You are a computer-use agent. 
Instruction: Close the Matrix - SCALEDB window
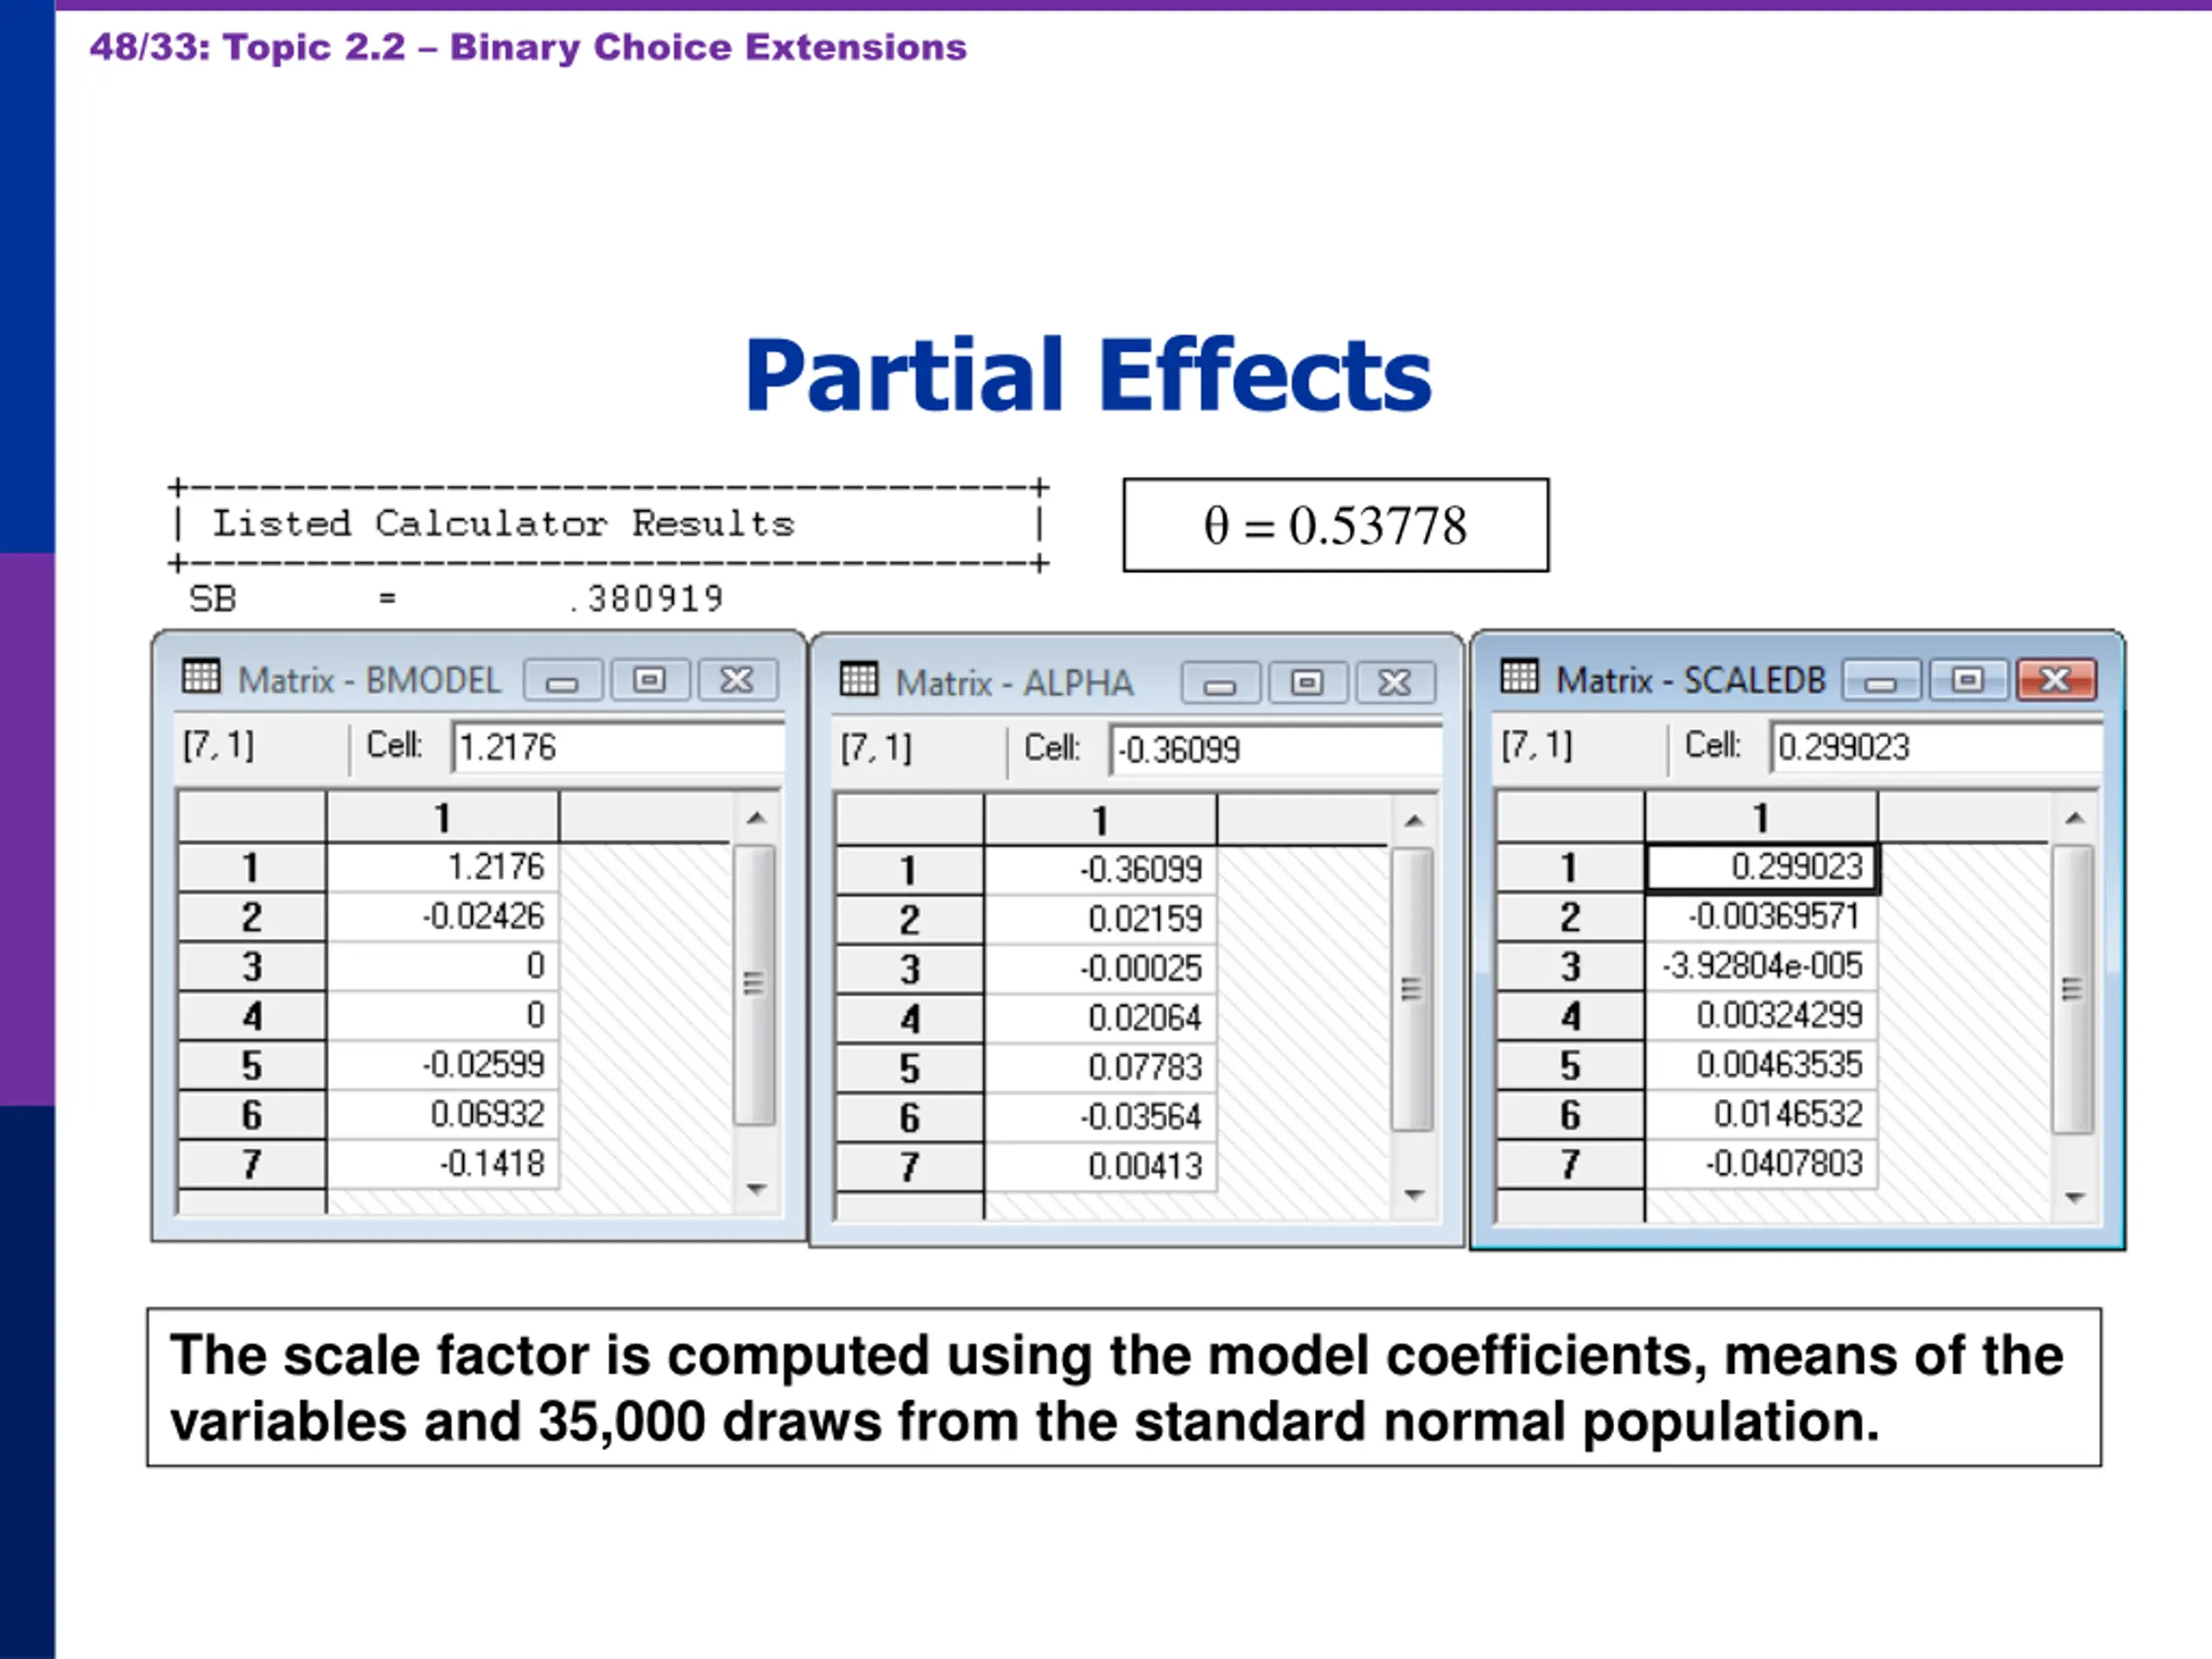pos(2056,681)
